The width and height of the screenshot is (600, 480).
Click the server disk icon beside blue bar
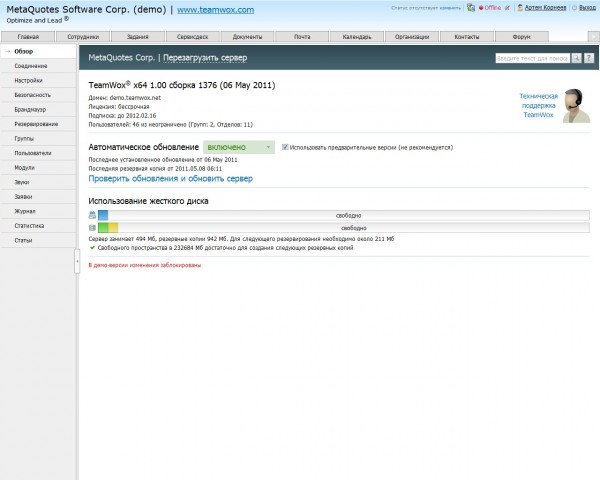coord(92,216)
